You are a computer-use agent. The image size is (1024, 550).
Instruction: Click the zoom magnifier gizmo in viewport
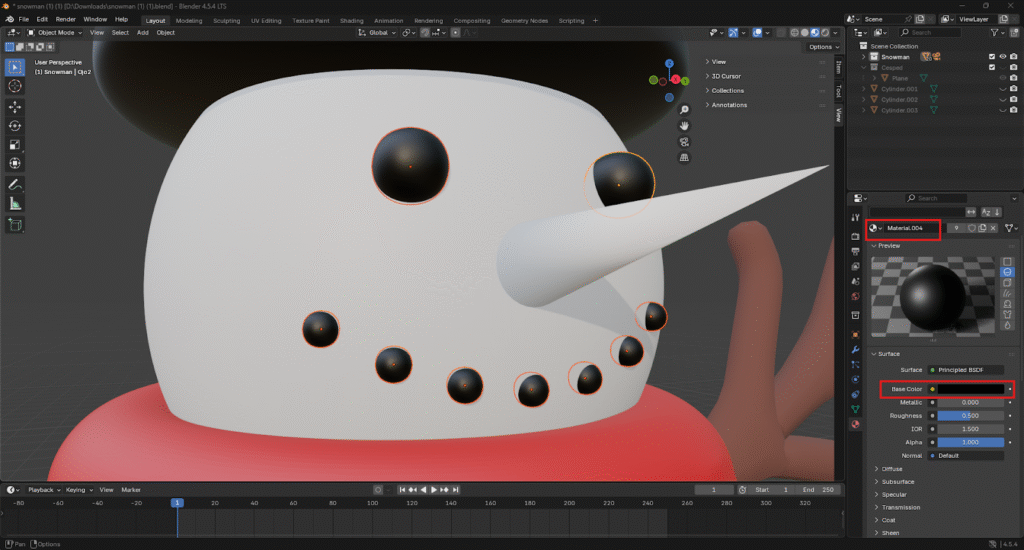click(x=684, y=109)
